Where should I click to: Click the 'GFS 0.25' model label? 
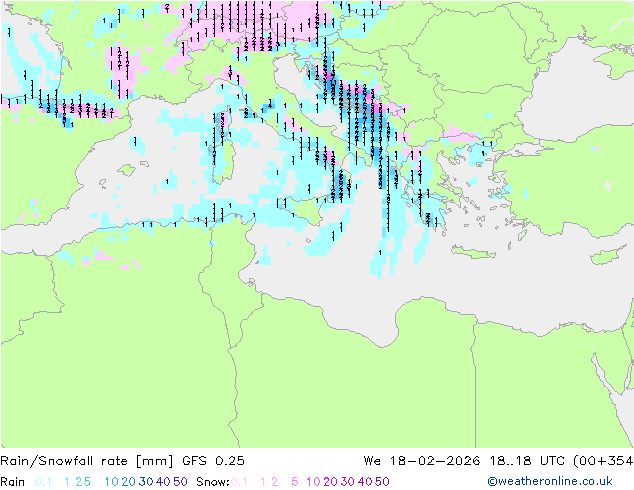point(213,461)
